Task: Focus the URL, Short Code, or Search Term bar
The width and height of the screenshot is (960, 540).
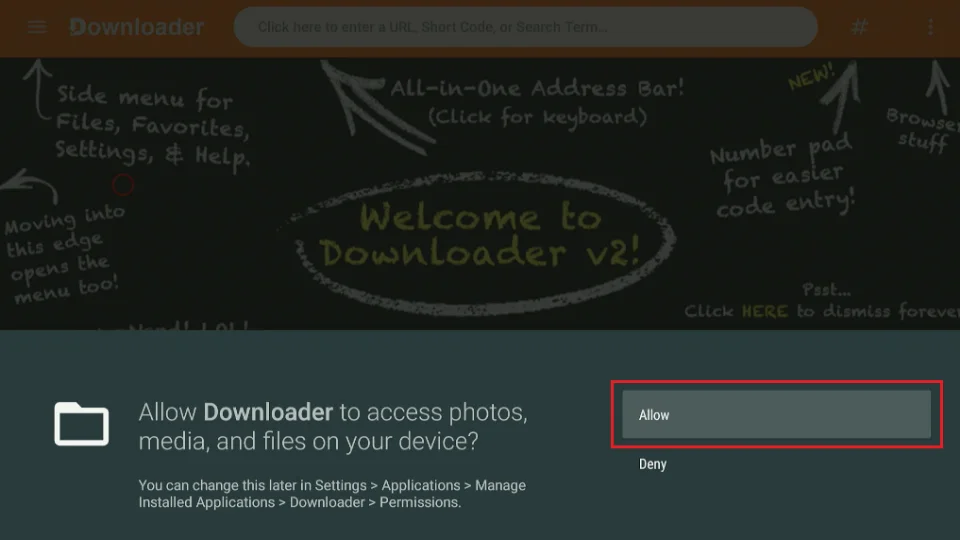Action: tap(525, 27)
